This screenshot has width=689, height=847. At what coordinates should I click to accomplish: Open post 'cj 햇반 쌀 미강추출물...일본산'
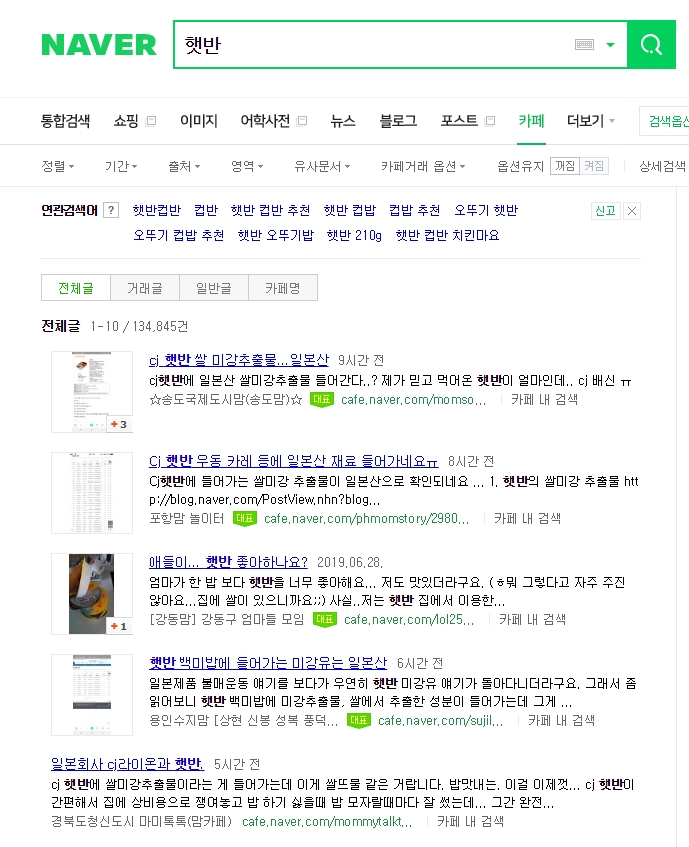click(239, 360)
